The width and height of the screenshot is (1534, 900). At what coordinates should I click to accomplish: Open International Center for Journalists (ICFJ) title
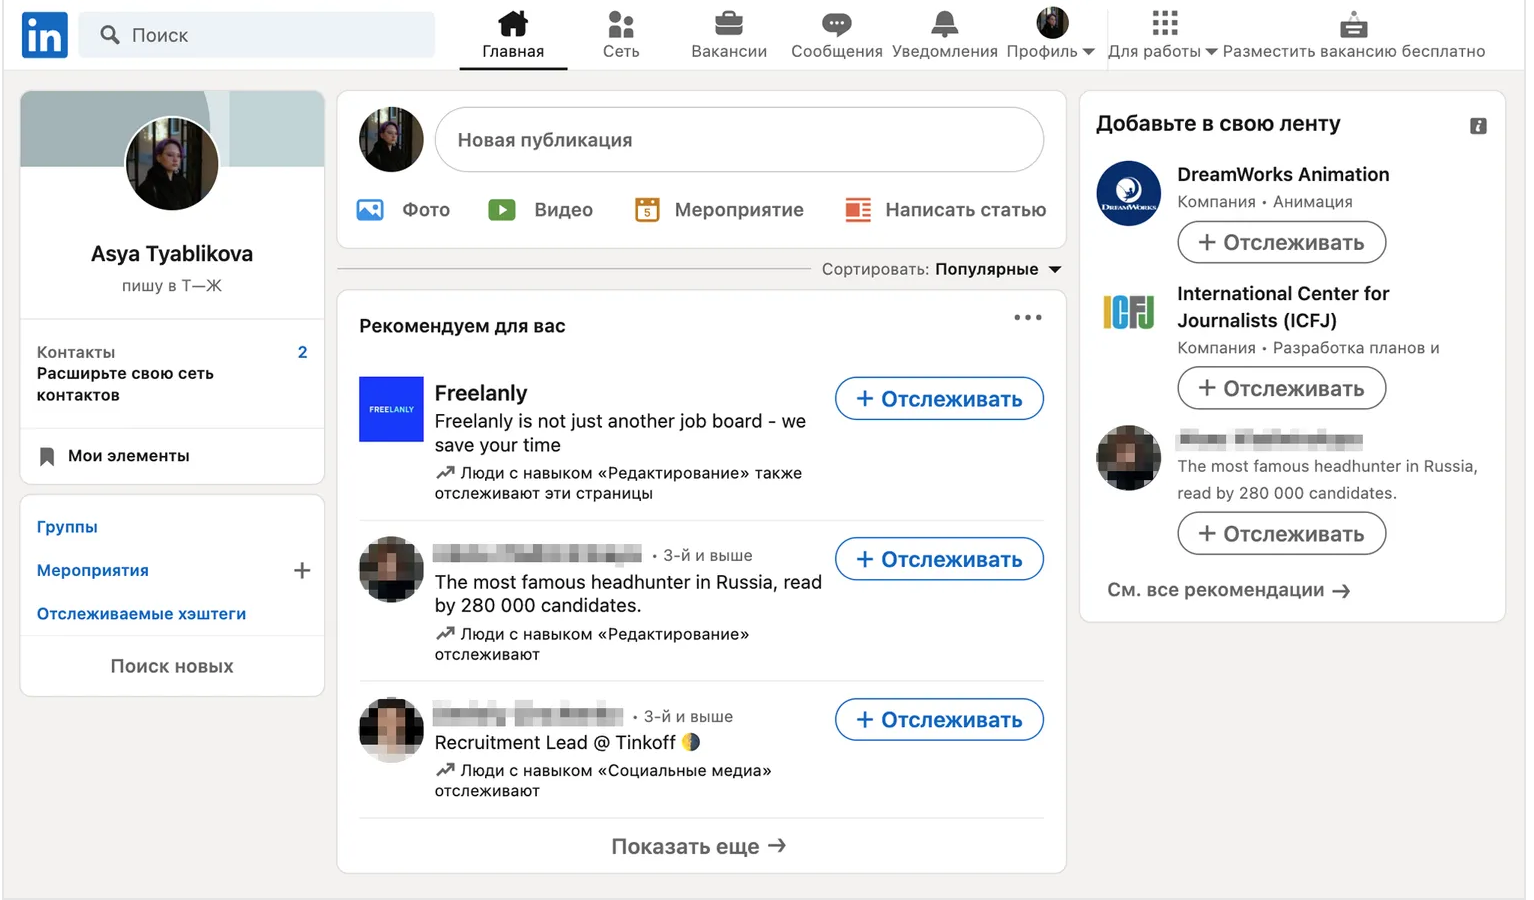point(1283,307)
